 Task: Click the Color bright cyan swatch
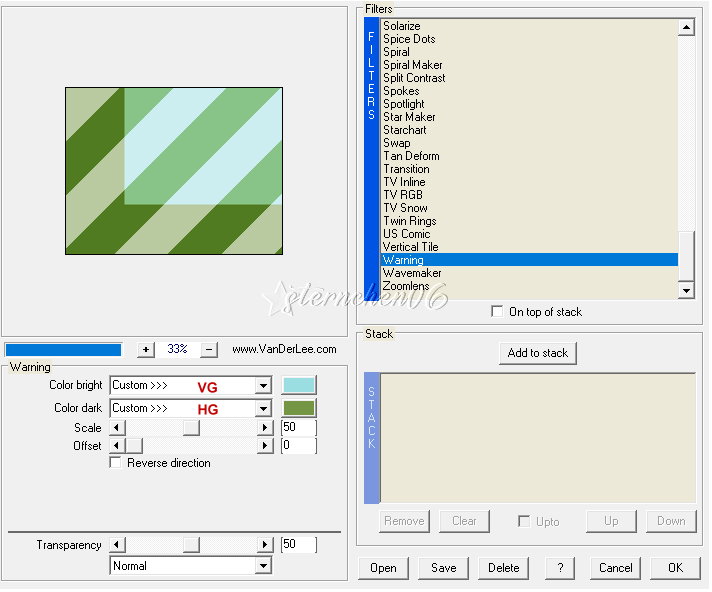pyautogui.click(x=299, y=386)
